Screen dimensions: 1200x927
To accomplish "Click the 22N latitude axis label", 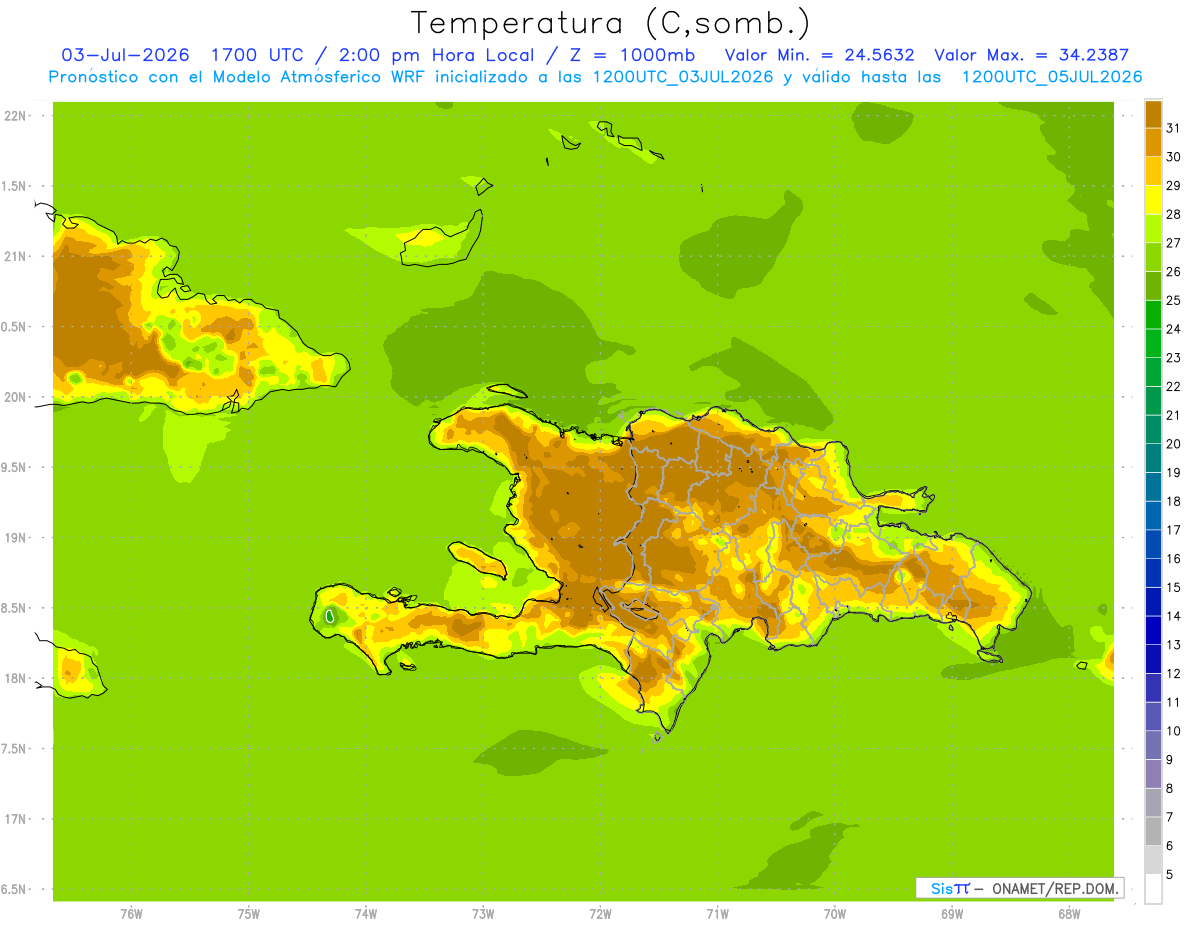I will point(15,116).
